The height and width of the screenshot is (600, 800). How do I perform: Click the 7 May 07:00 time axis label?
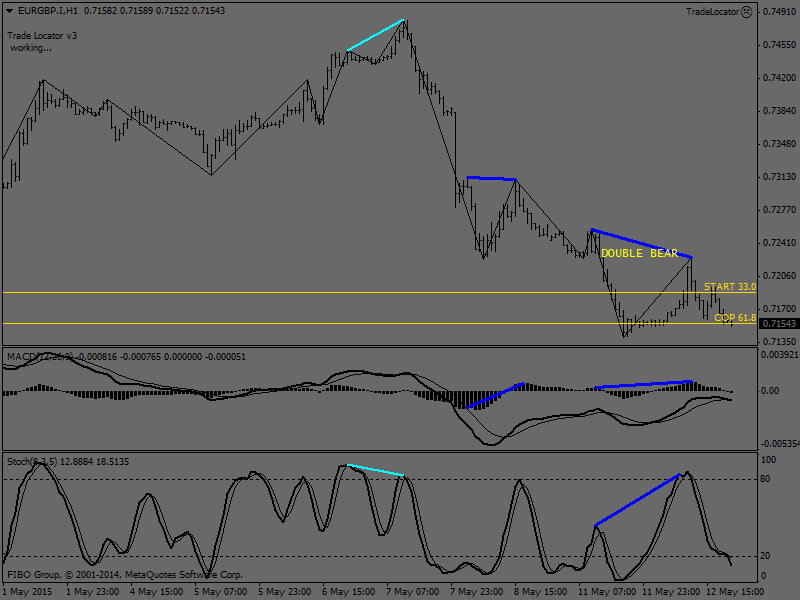coord(412,591)
